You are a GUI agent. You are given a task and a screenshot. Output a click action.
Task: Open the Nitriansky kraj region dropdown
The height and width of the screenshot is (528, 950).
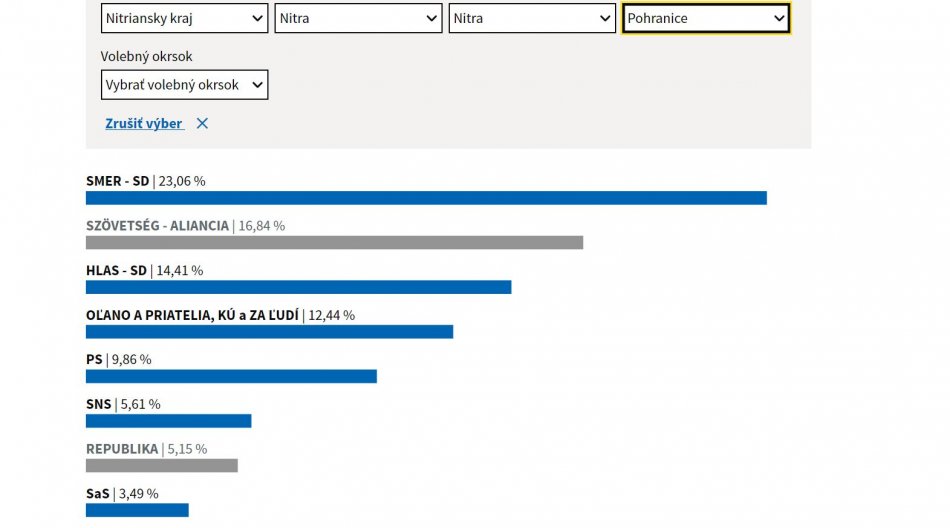click(x=184, y=18)
